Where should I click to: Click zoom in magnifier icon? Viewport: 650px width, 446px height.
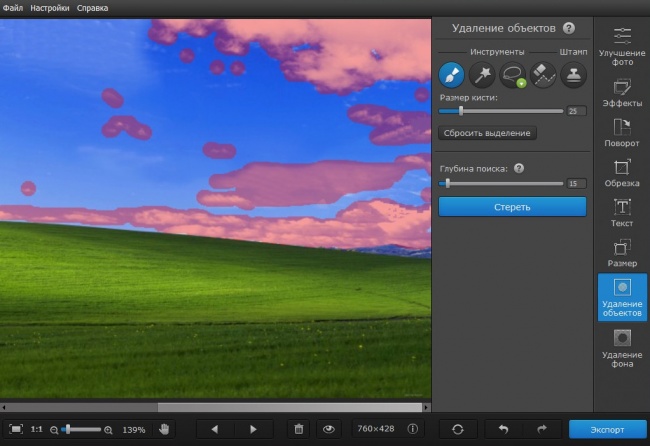tap(108, 430)
